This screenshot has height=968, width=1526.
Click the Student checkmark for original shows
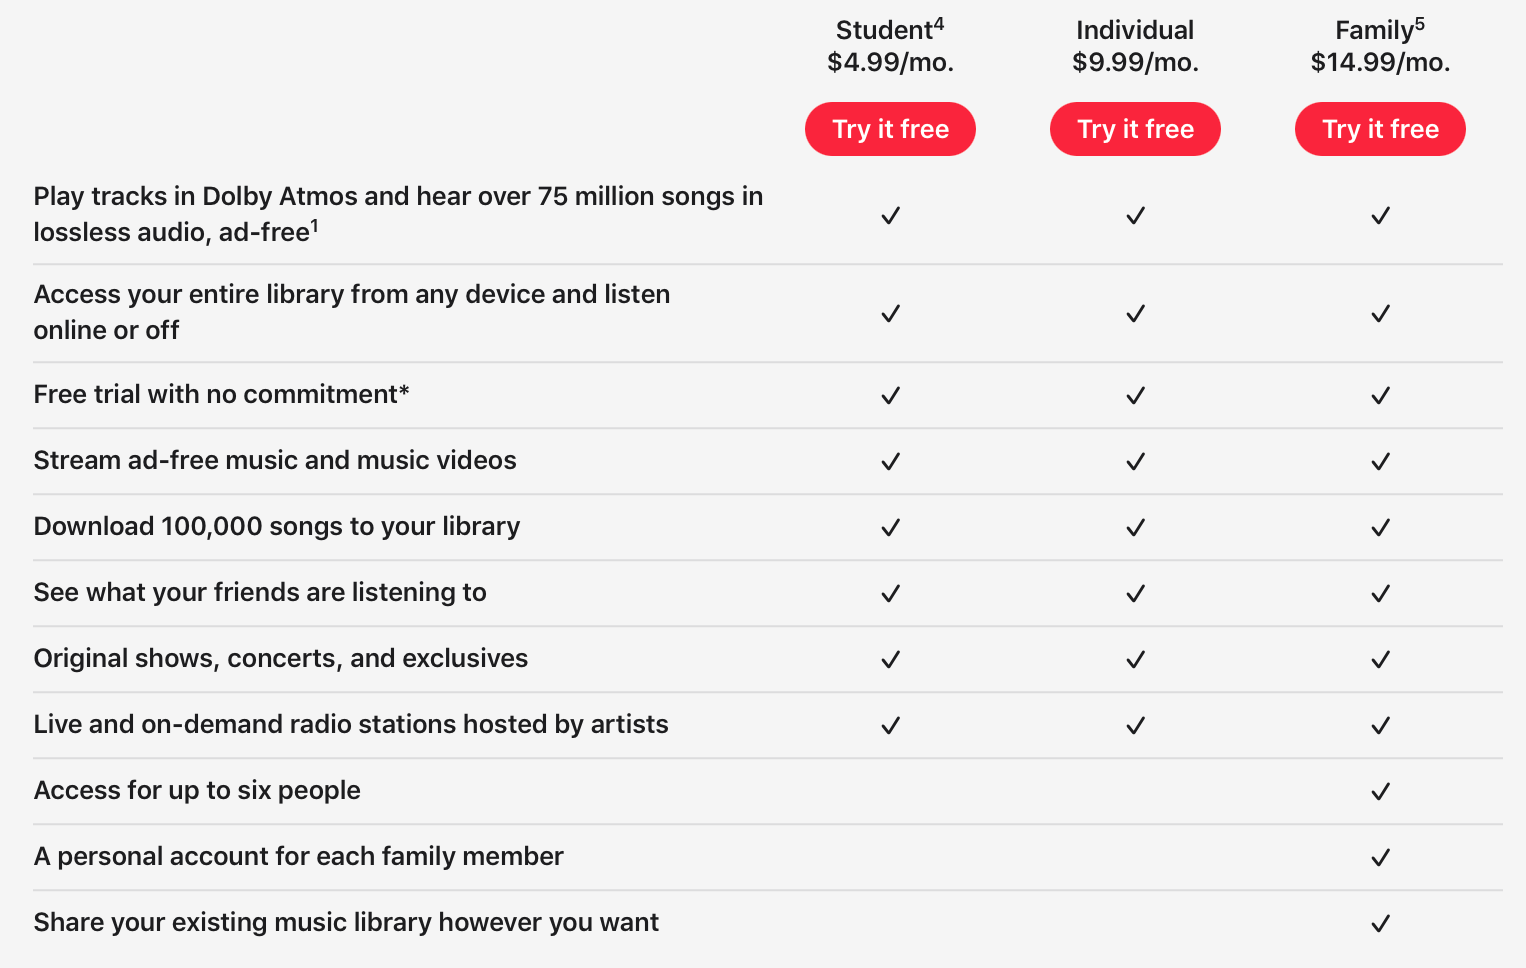[x=890, y=659]
